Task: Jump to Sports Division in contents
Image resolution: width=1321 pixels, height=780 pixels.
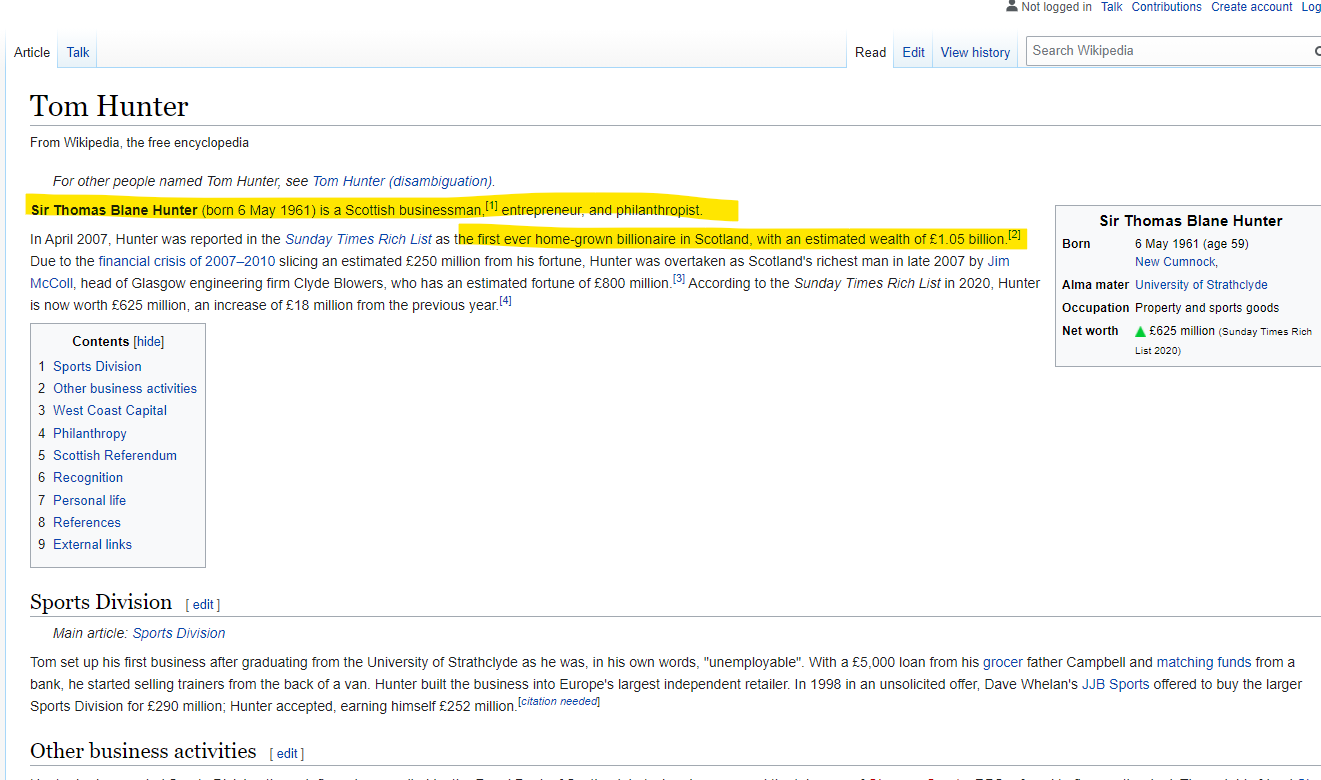Action: click(x=97, y=366)
